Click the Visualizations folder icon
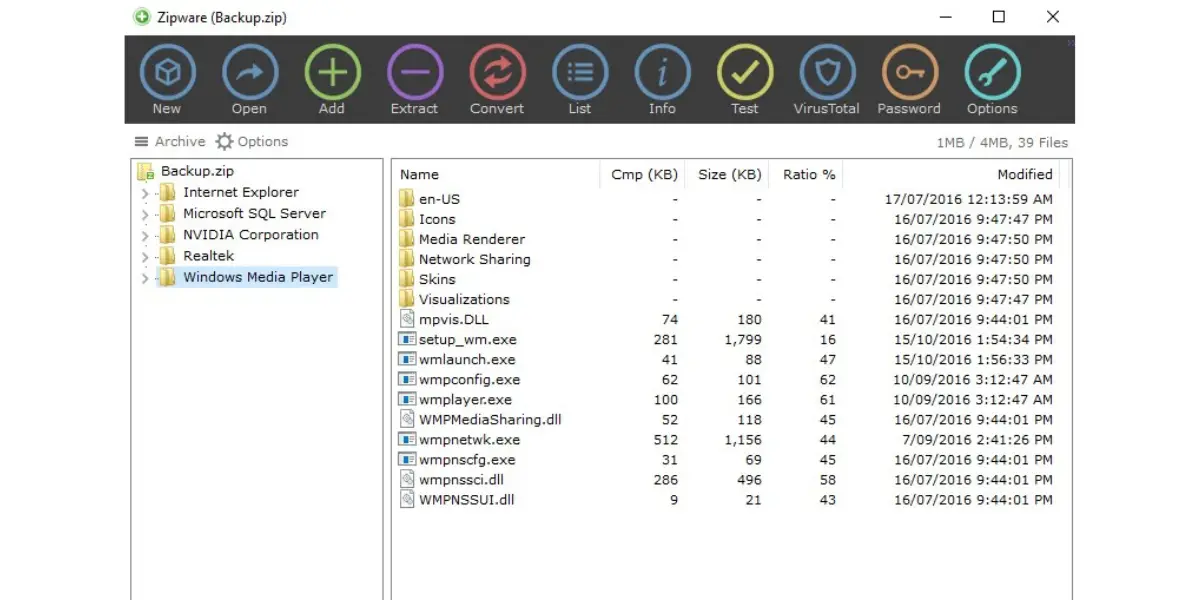Viewport: 1200px width, 600px height. tap(407, 299)
